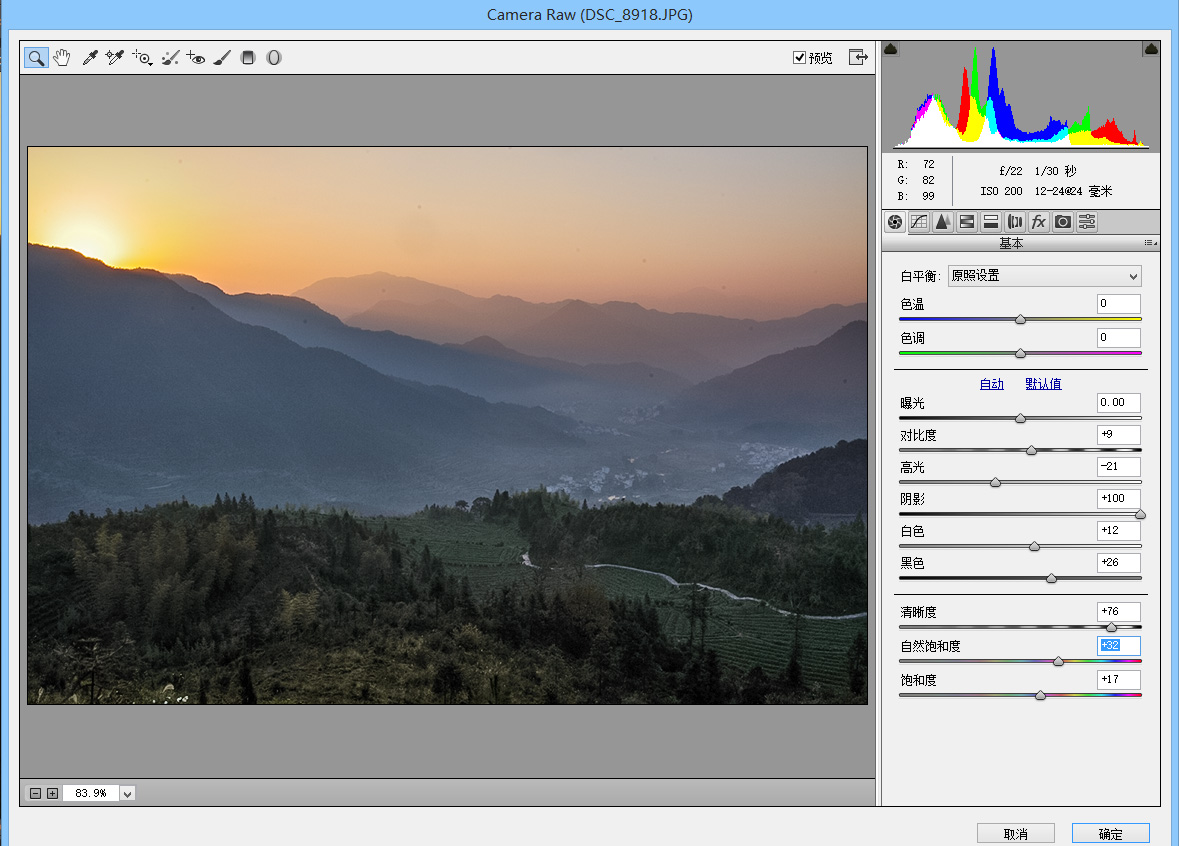Open the Effects fx panel tab
1179x846 pixels.
(1039, 222)
